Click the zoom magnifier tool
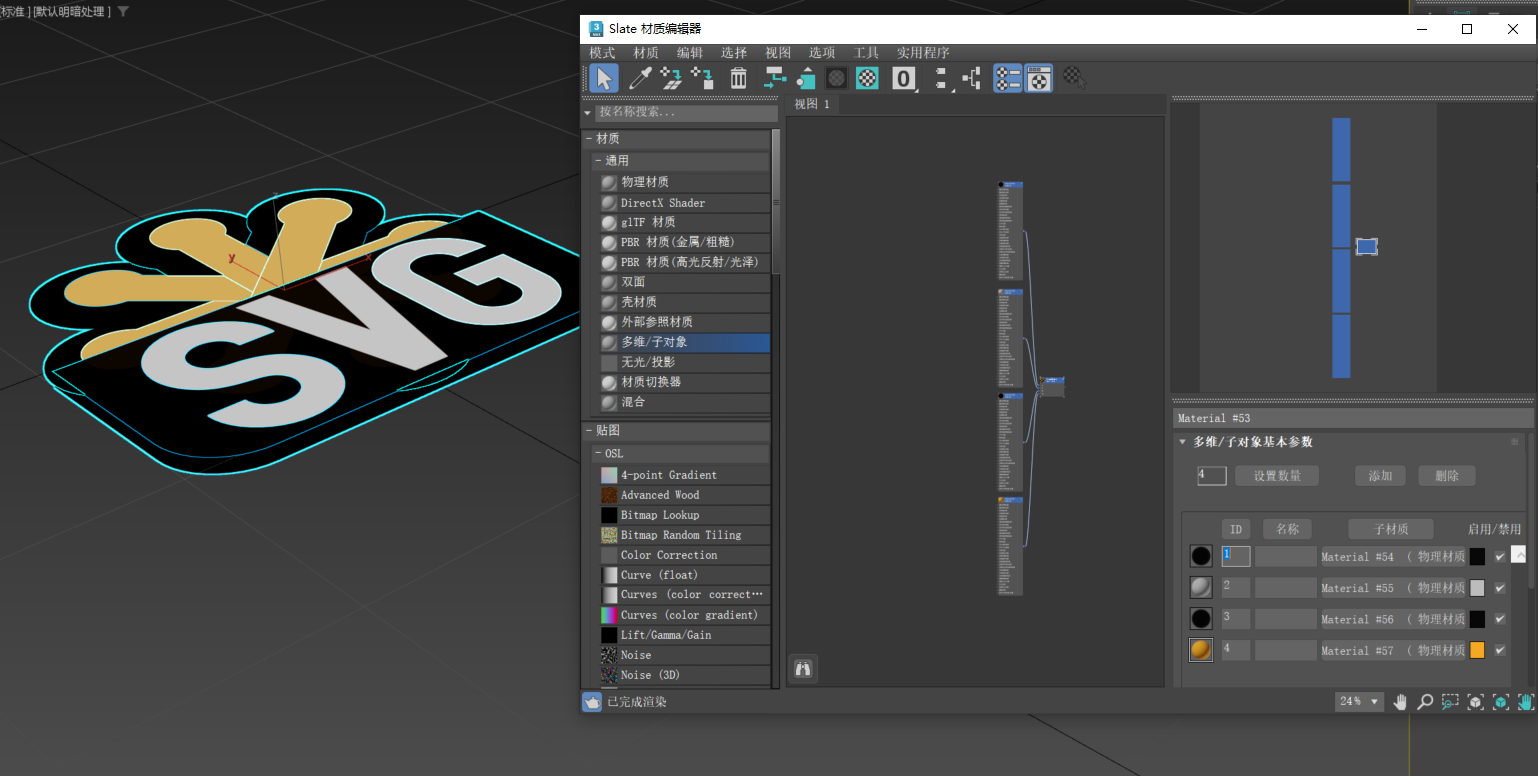The width and height of the screenshot is (1538, 776). pyautogui.click(x=1425, y=702)
